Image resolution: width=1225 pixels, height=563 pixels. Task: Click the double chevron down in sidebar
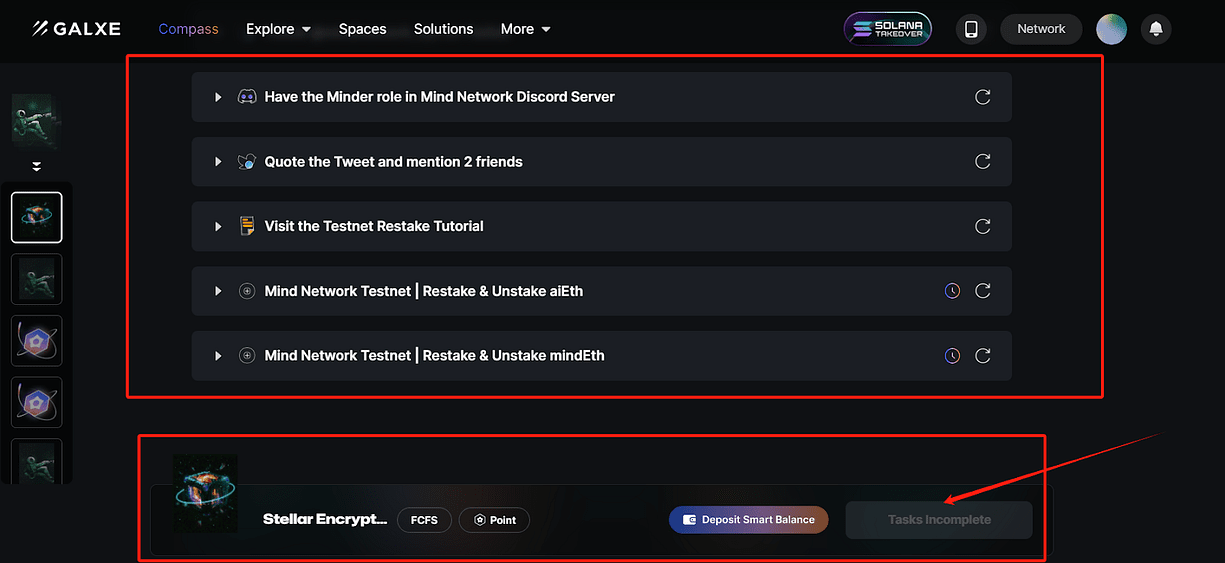coord(37,167)
